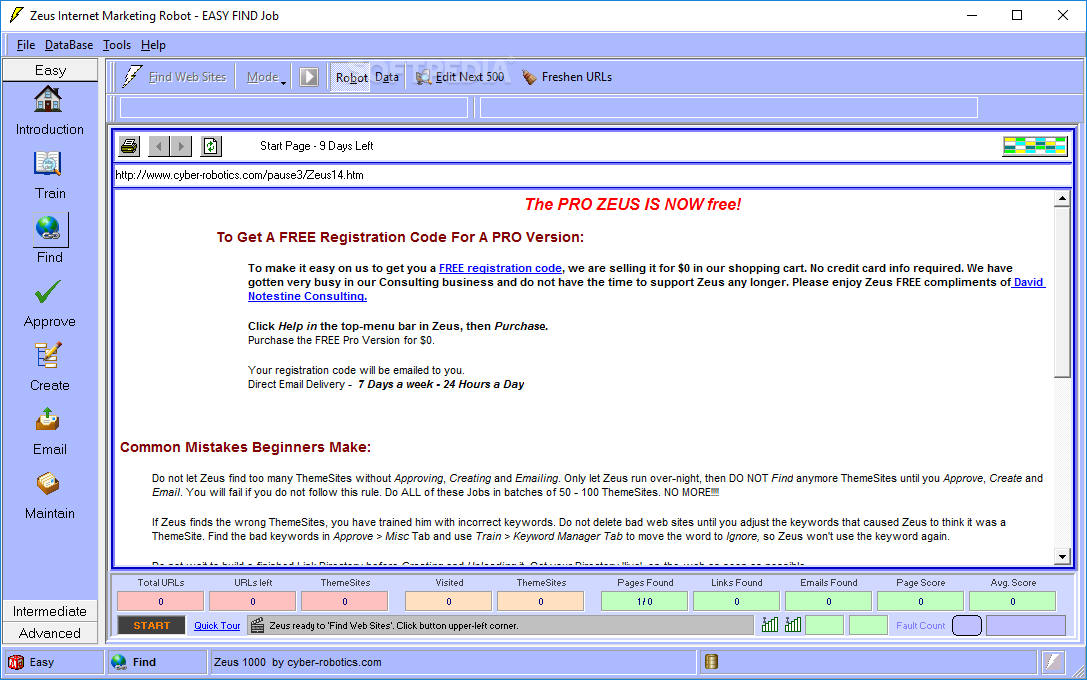This screenshot has width=1087, height=680.
Task: Click the Find globe icon in status bar
Action: tap(119, 662)
